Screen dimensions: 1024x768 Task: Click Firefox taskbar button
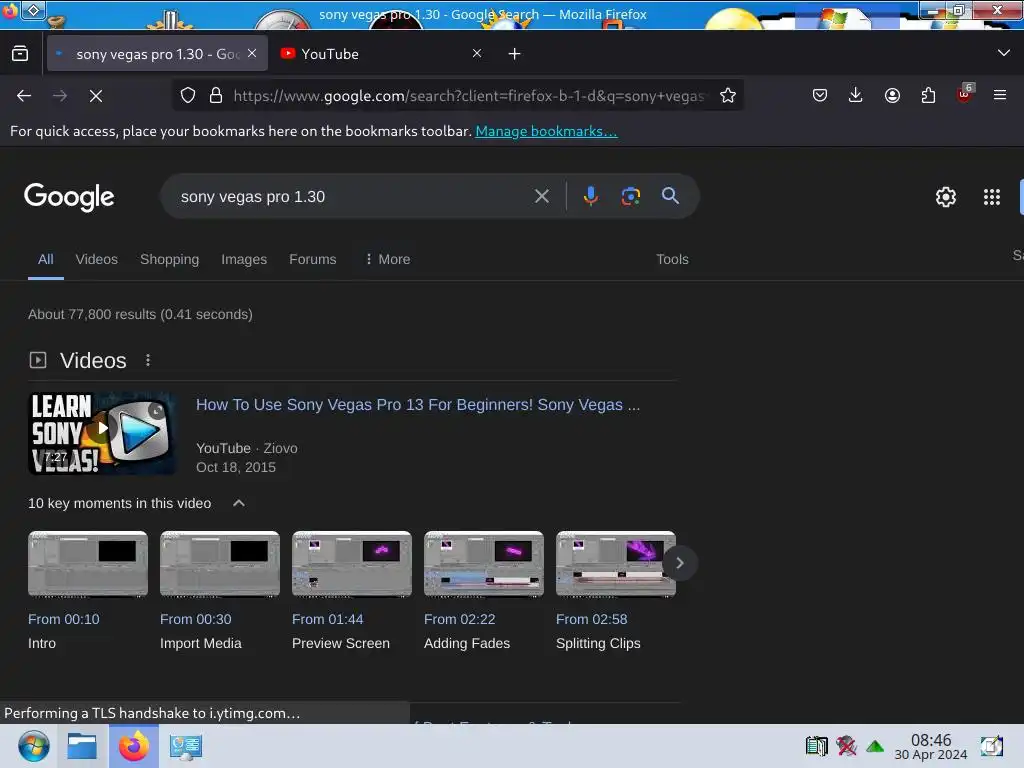(x=133, y=746)
